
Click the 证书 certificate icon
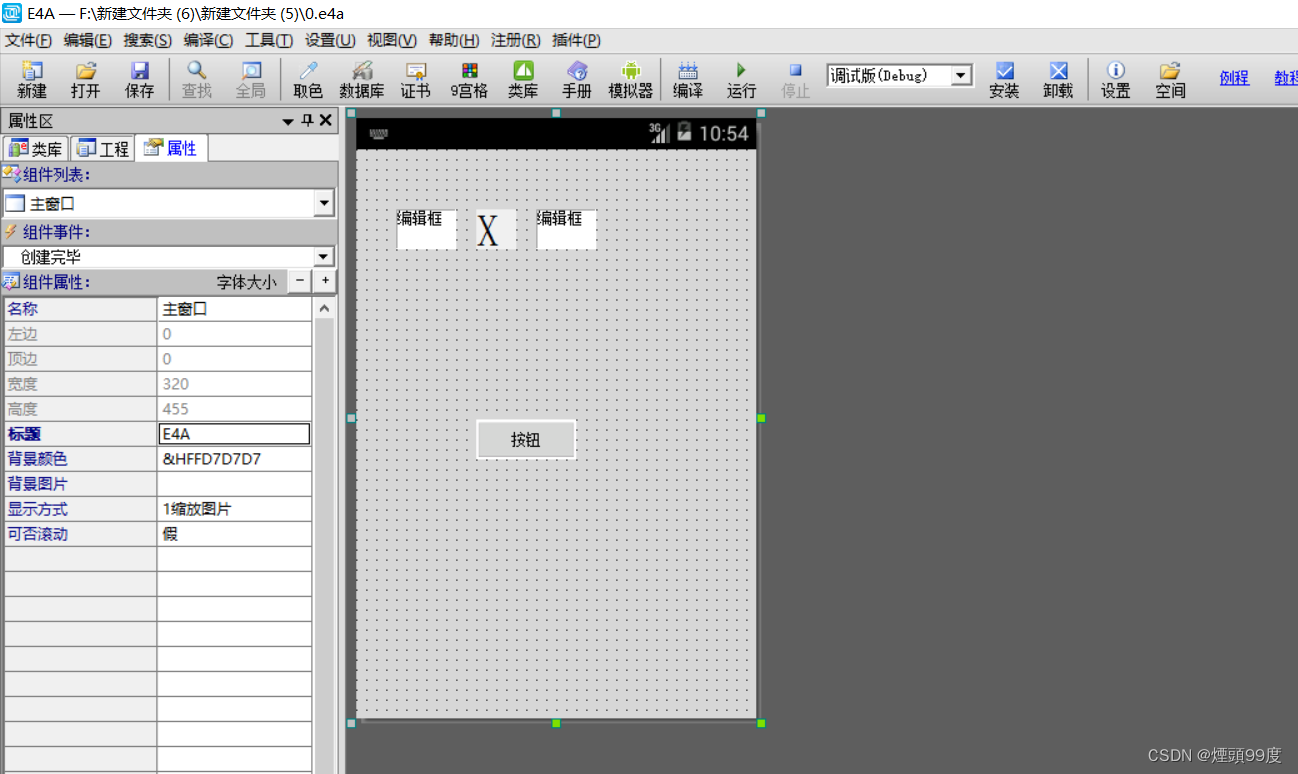[x=415, y=80]
